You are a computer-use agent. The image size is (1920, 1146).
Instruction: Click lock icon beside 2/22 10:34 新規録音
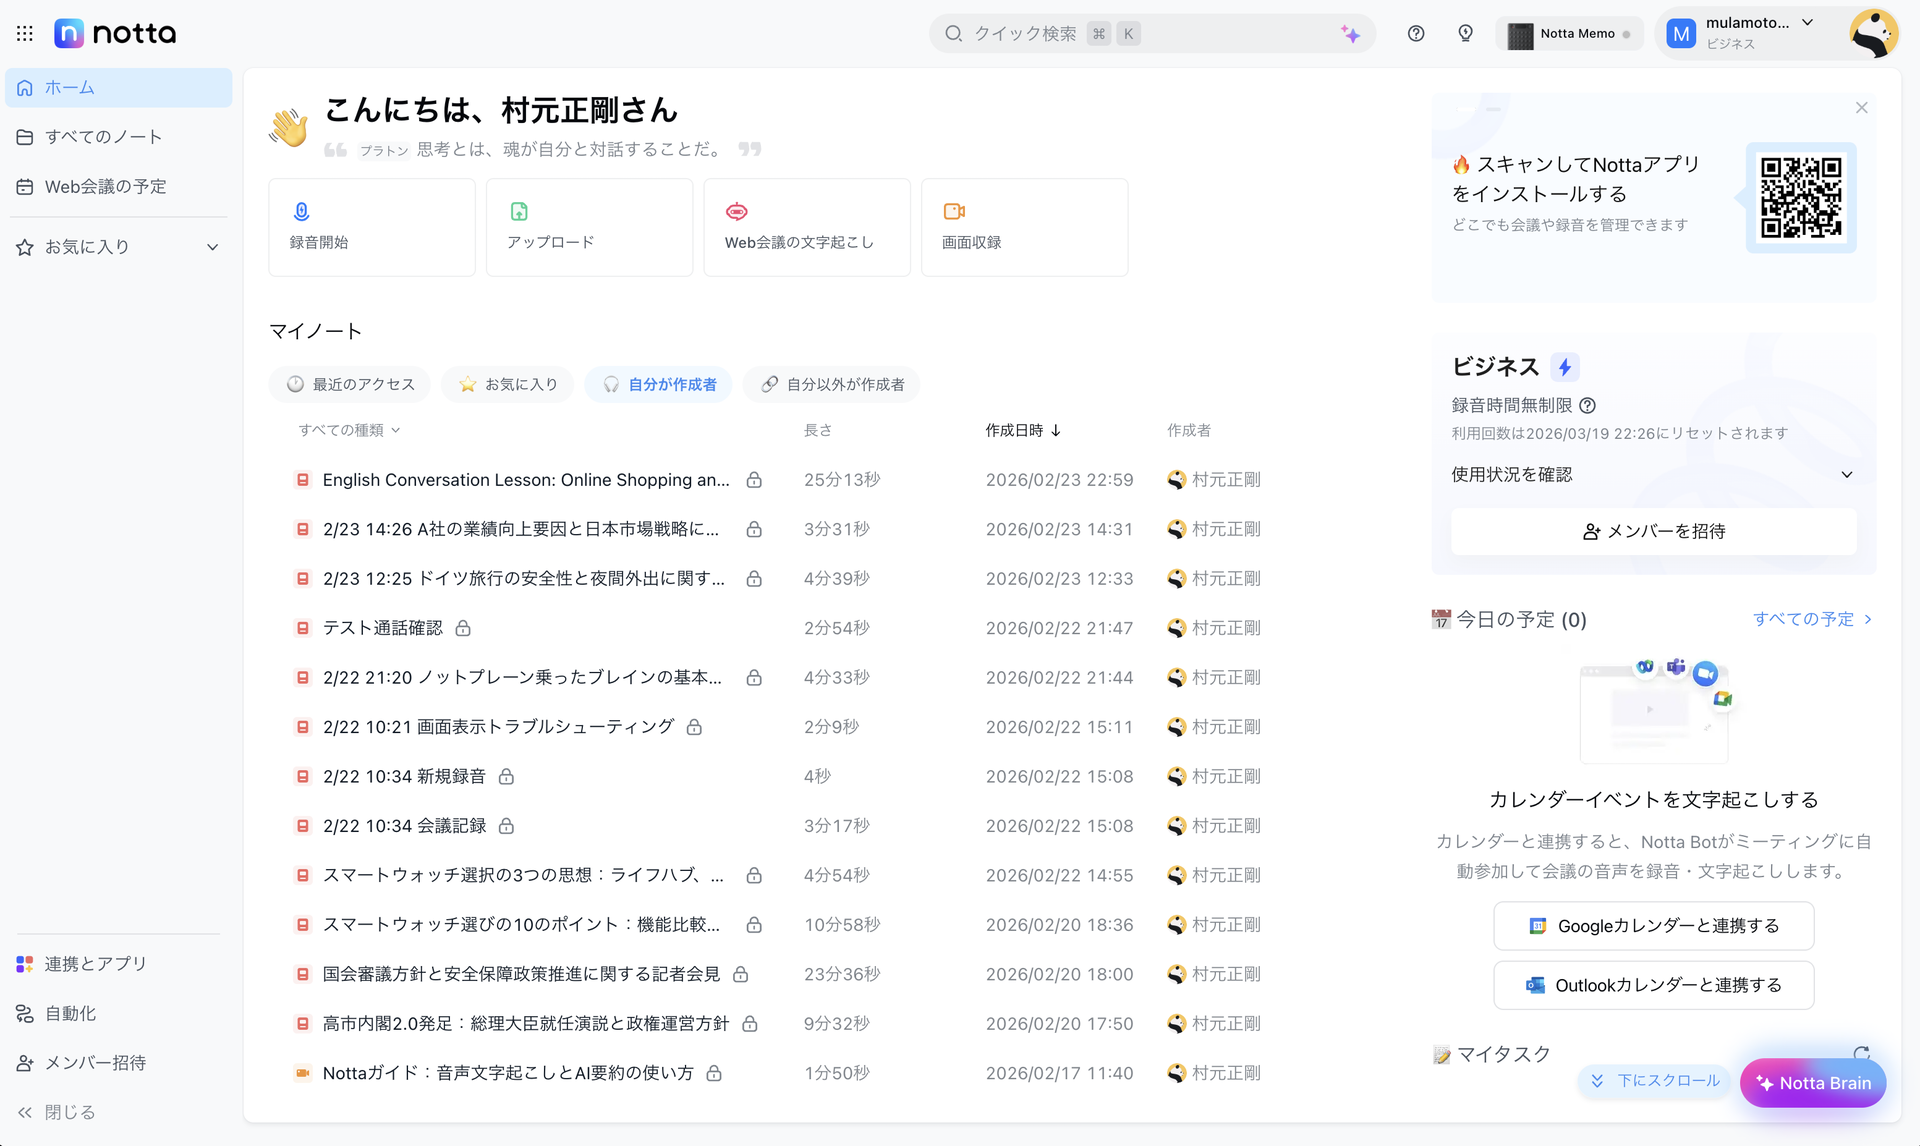tap(506, 777)
